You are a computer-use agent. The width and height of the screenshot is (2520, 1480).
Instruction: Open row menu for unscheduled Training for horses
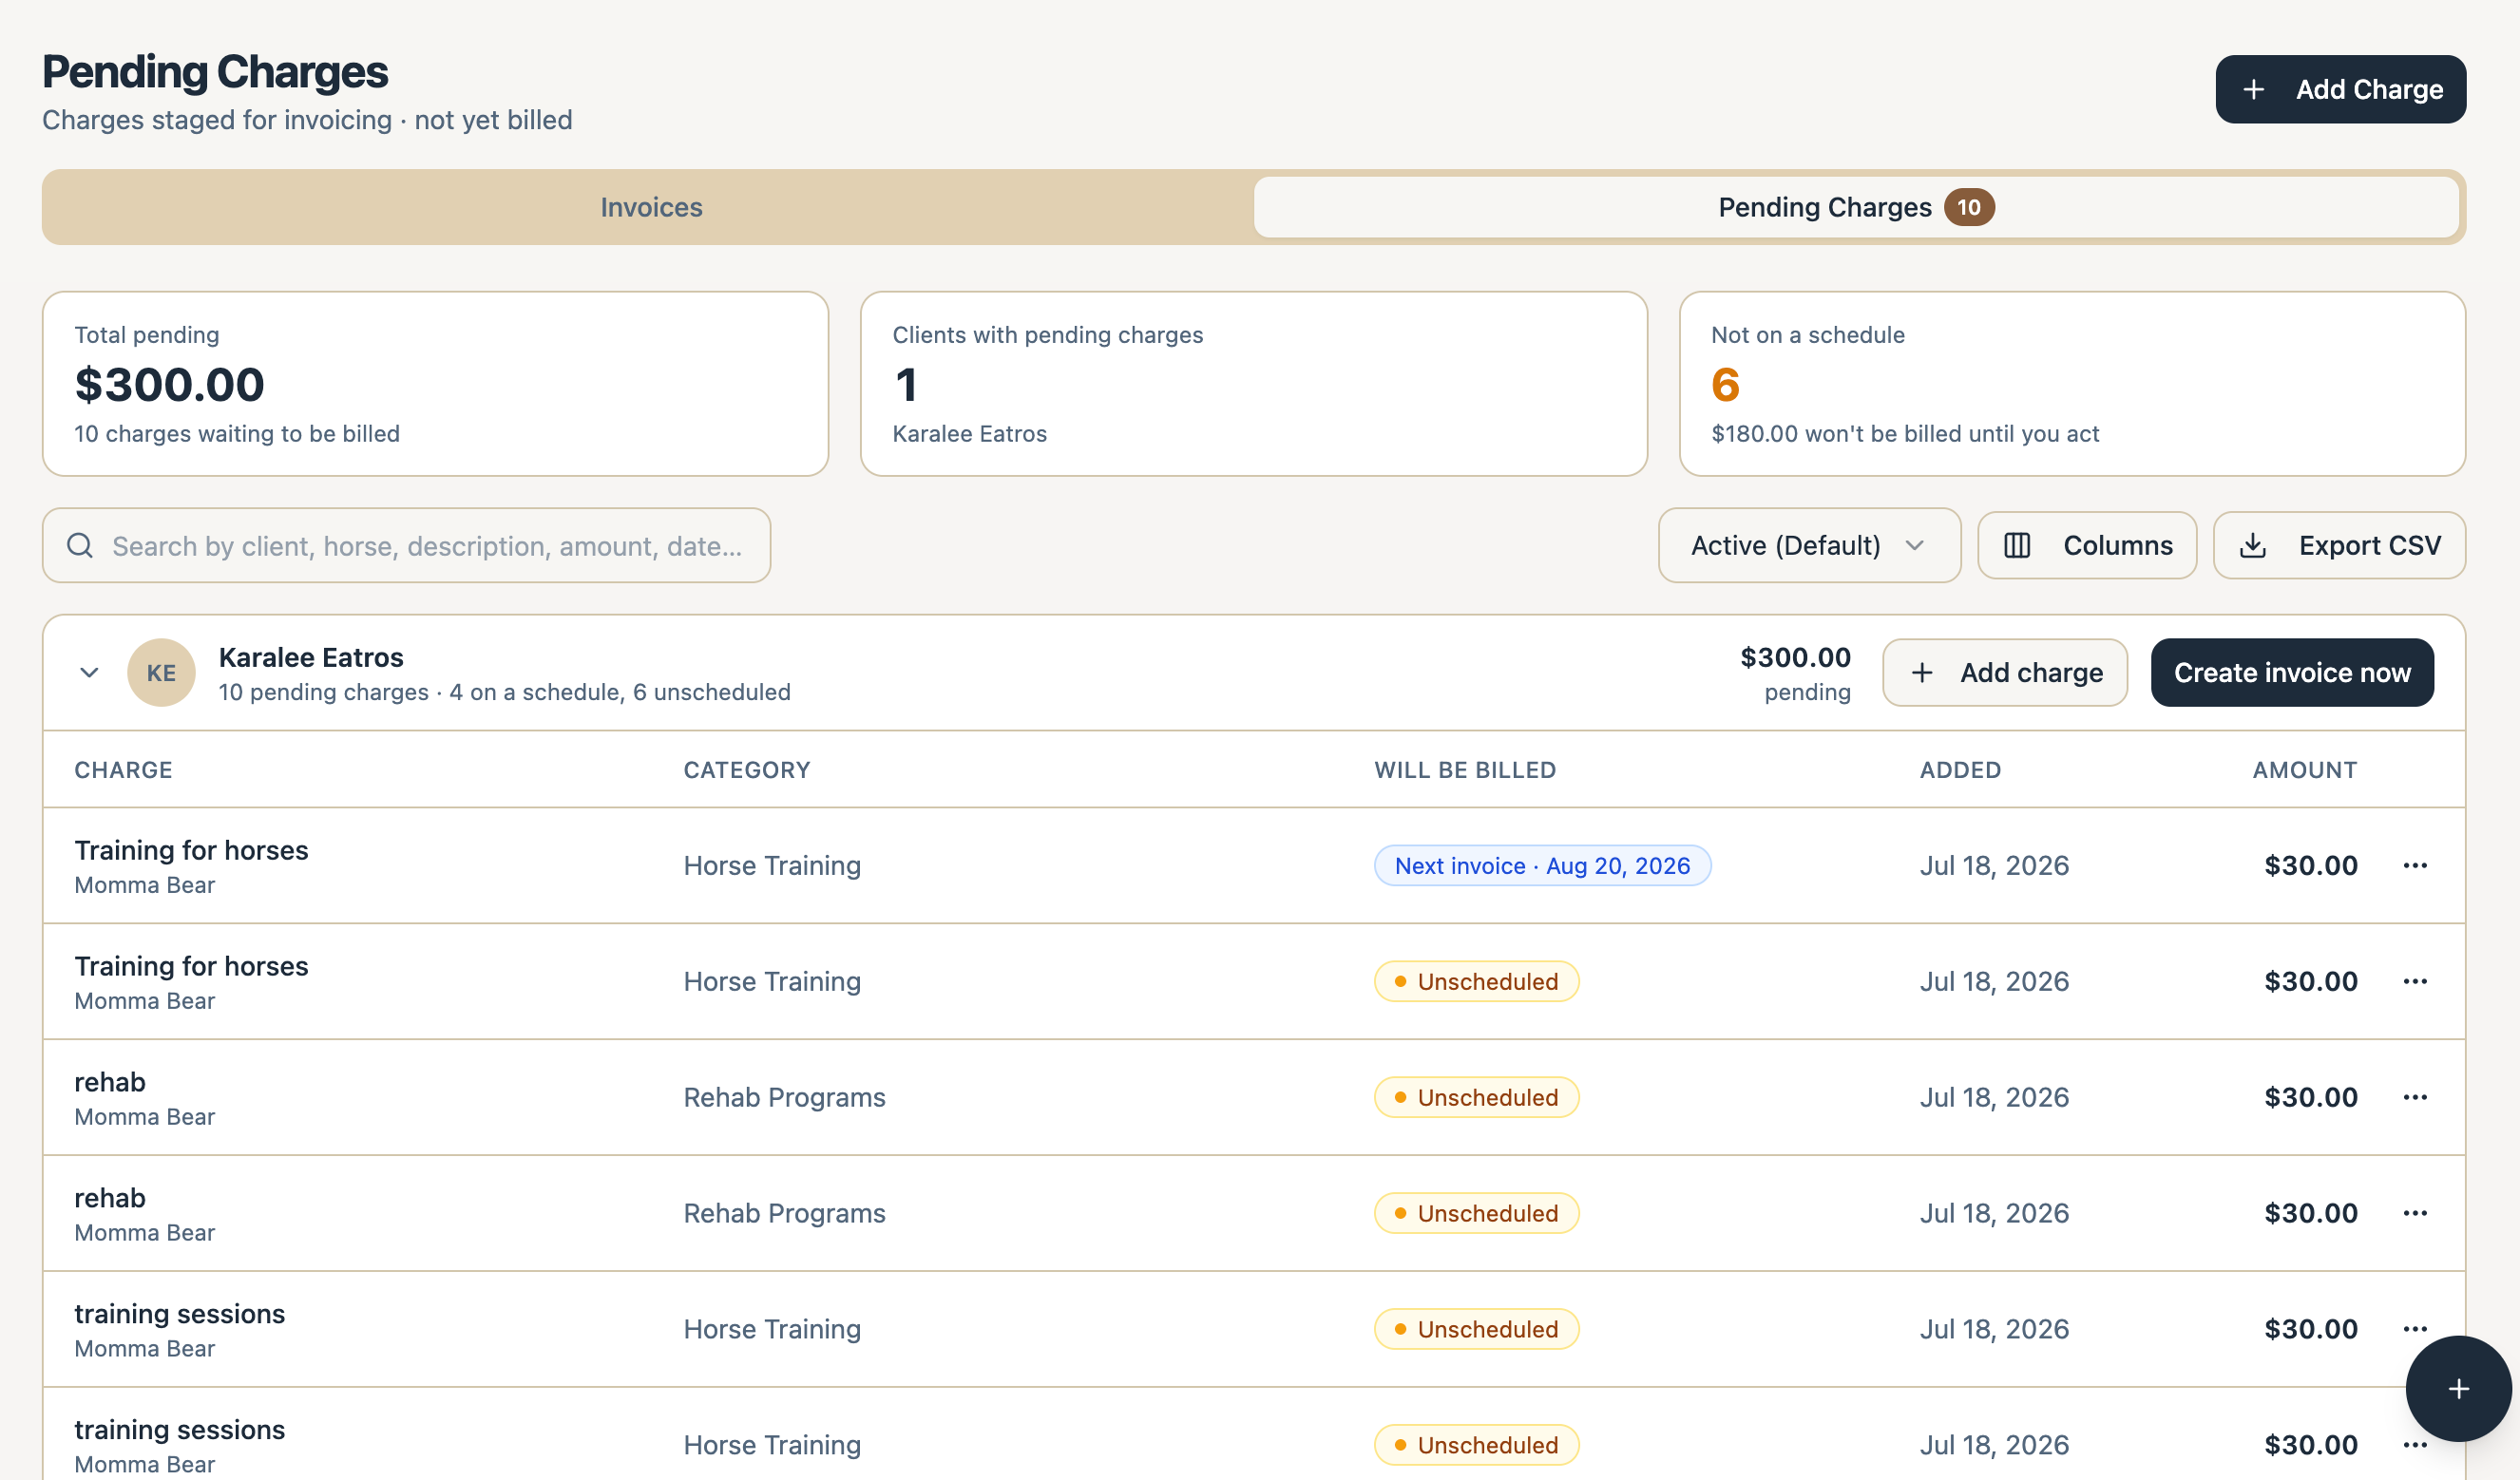pos(2415,981)
